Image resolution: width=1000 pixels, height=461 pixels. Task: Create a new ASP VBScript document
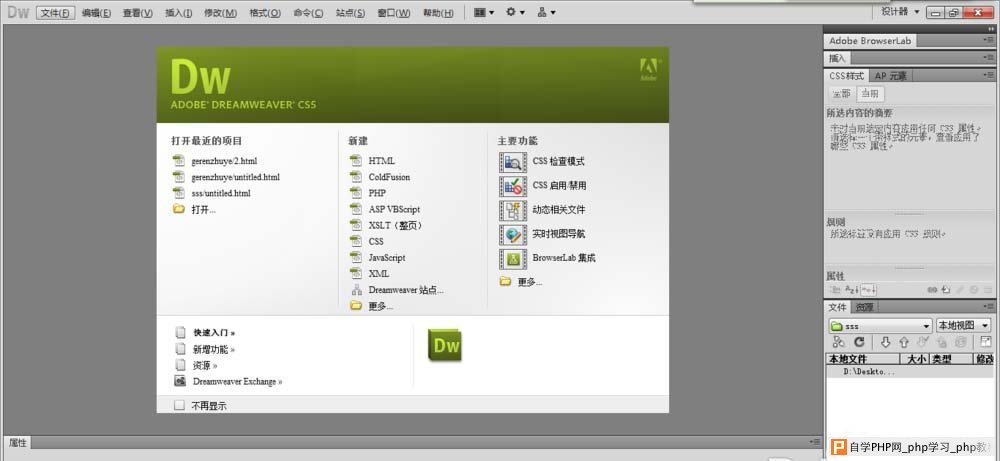tap(394, 209)
